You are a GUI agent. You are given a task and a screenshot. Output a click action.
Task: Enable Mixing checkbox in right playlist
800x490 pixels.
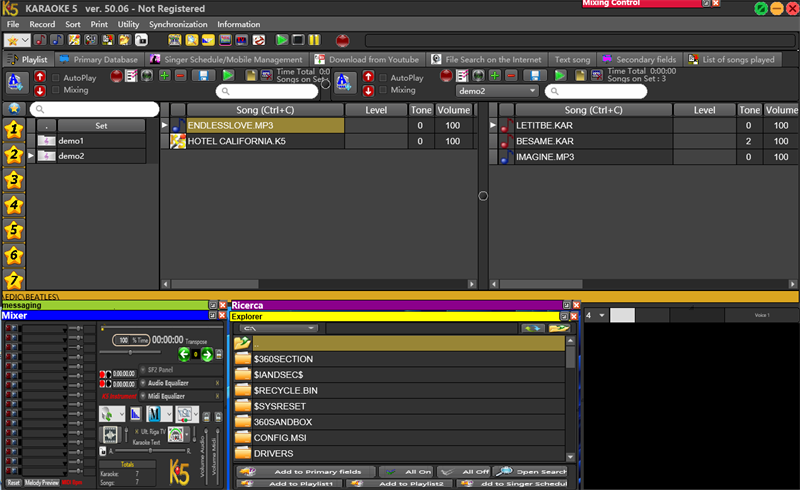click(383, 90)
